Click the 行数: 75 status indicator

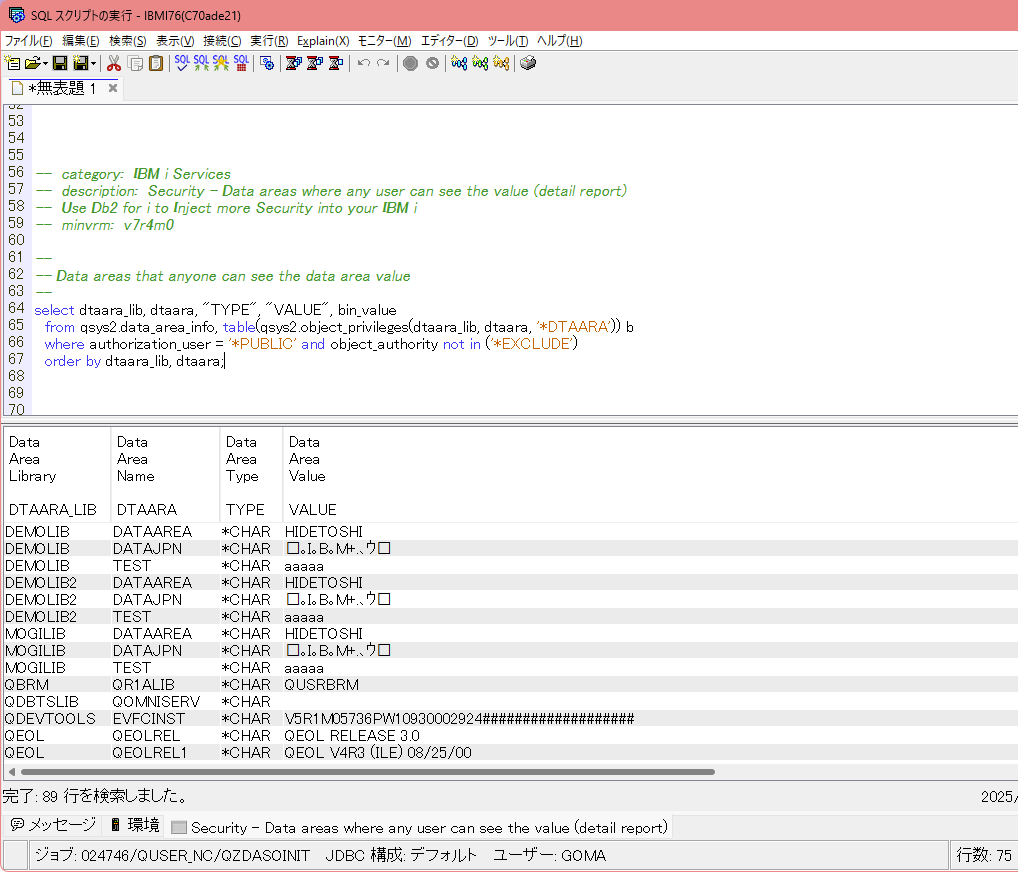(984, 855)
